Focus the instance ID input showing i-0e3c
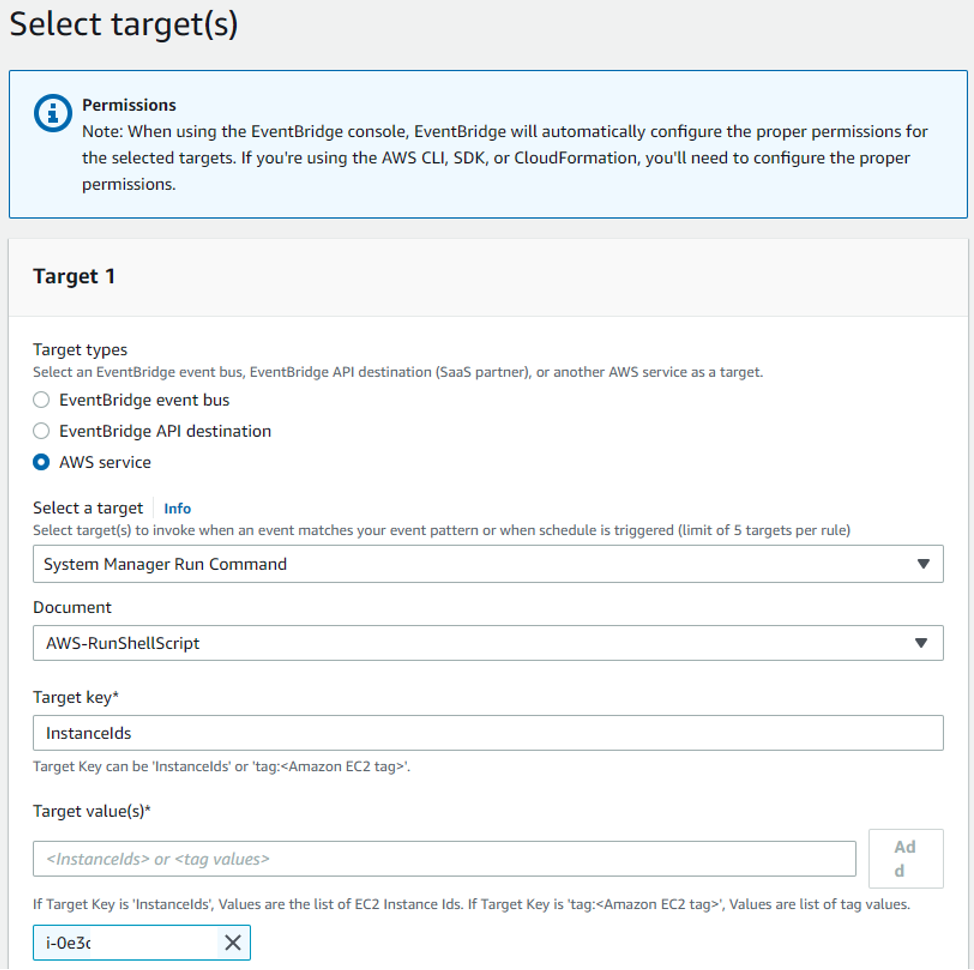Viewport: 974px width, 970px height. (120, 942)
